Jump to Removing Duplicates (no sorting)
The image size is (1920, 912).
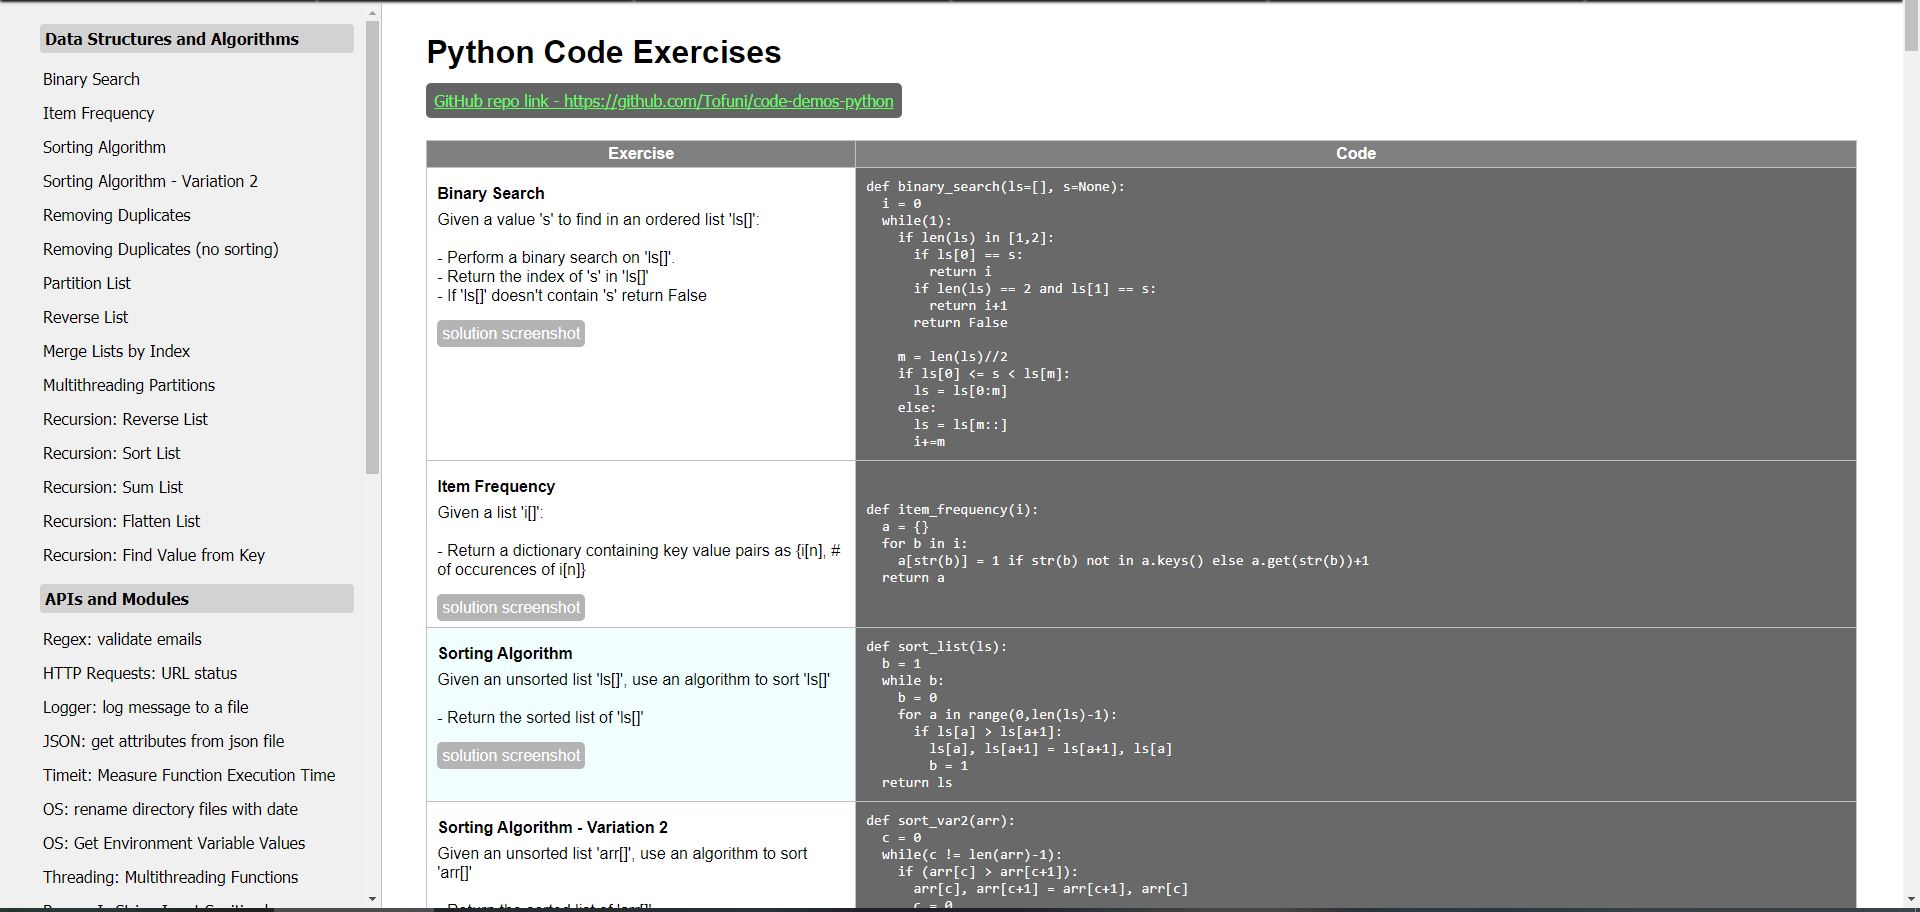pos(160,249)
